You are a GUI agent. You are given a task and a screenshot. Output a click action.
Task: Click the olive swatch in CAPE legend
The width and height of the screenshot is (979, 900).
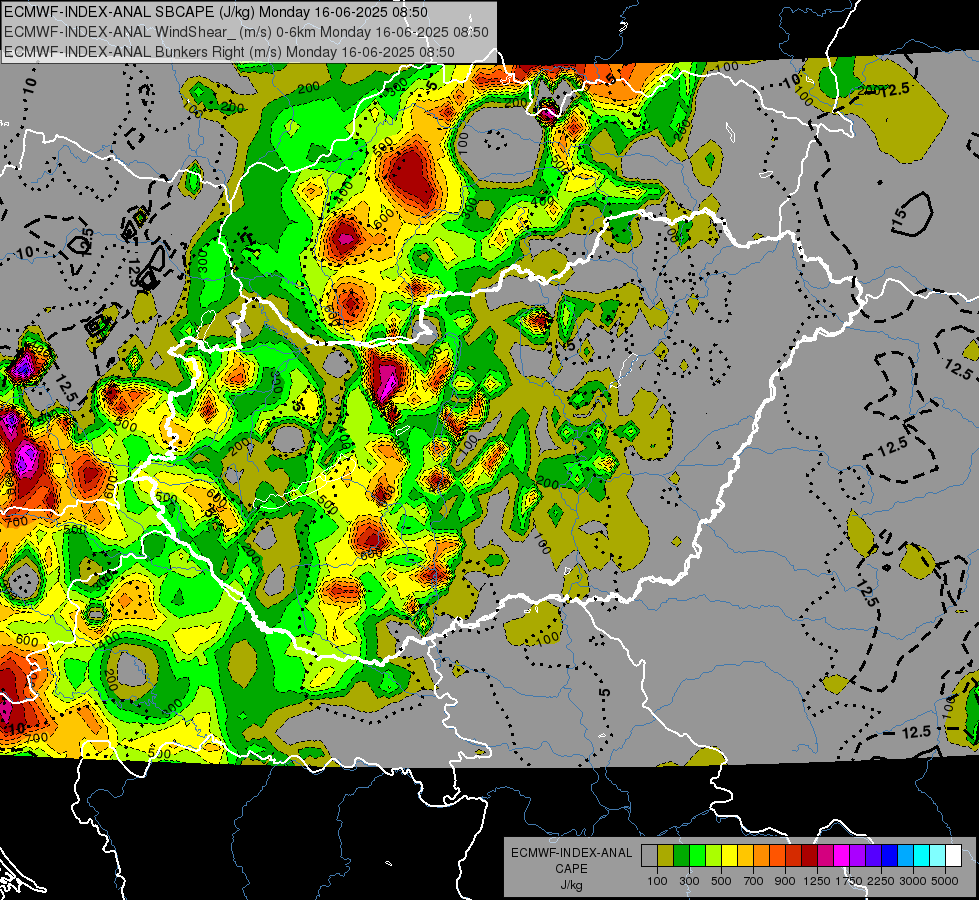666,856
